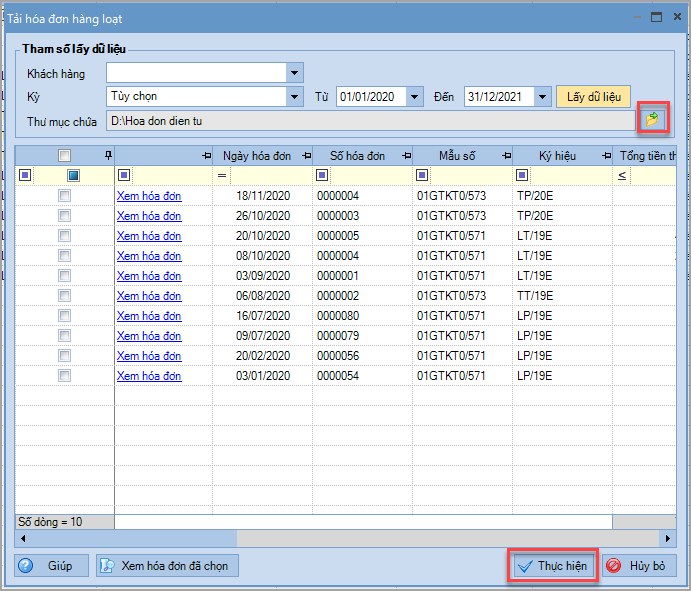Select the invoice number 0000080 cell

[363, 316]
